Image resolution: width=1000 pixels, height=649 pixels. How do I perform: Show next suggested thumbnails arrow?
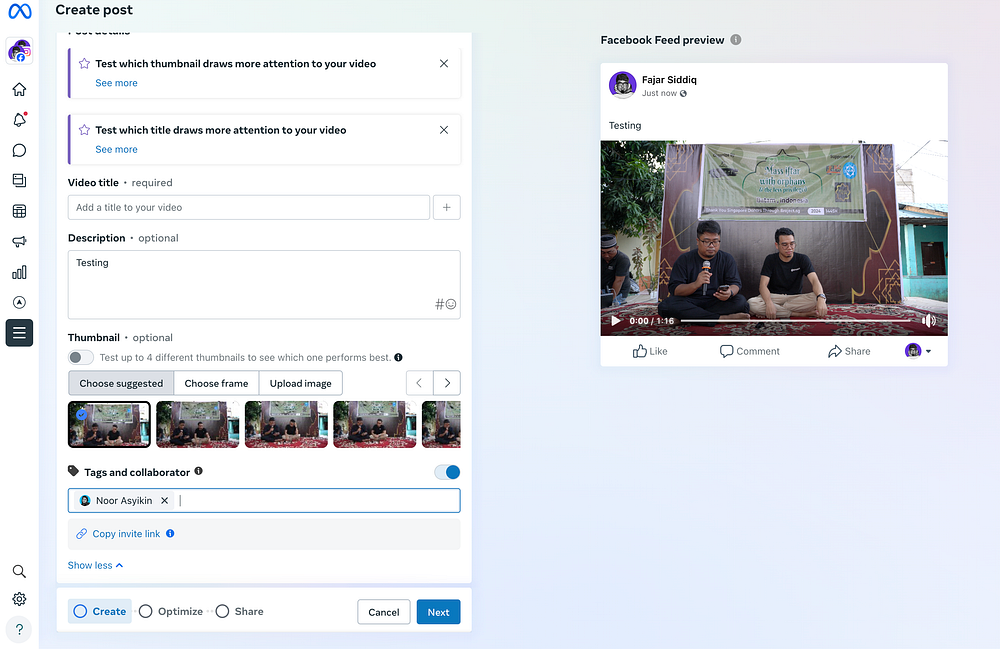coord(447,383)
